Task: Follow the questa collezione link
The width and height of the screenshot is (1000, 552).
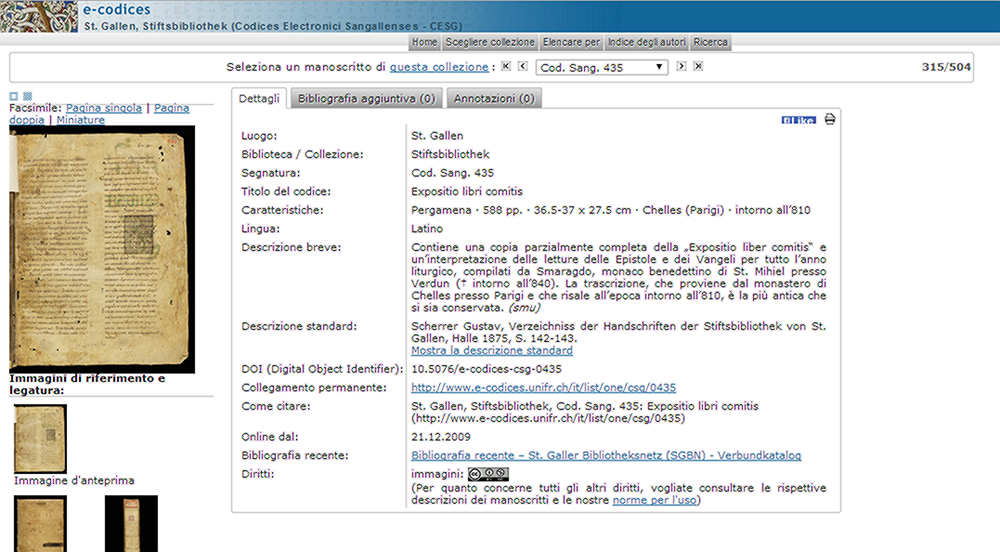Action: coord(439,67)
